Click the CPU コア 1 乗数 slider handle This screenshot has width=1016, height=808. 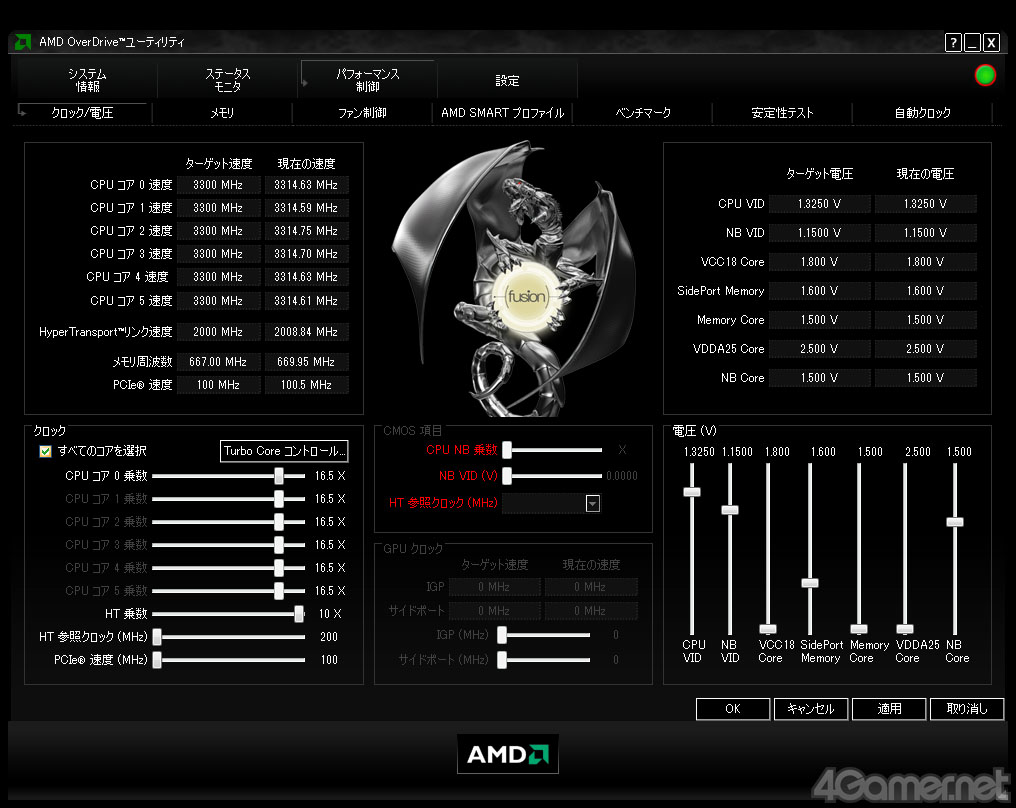pos(279,499)
